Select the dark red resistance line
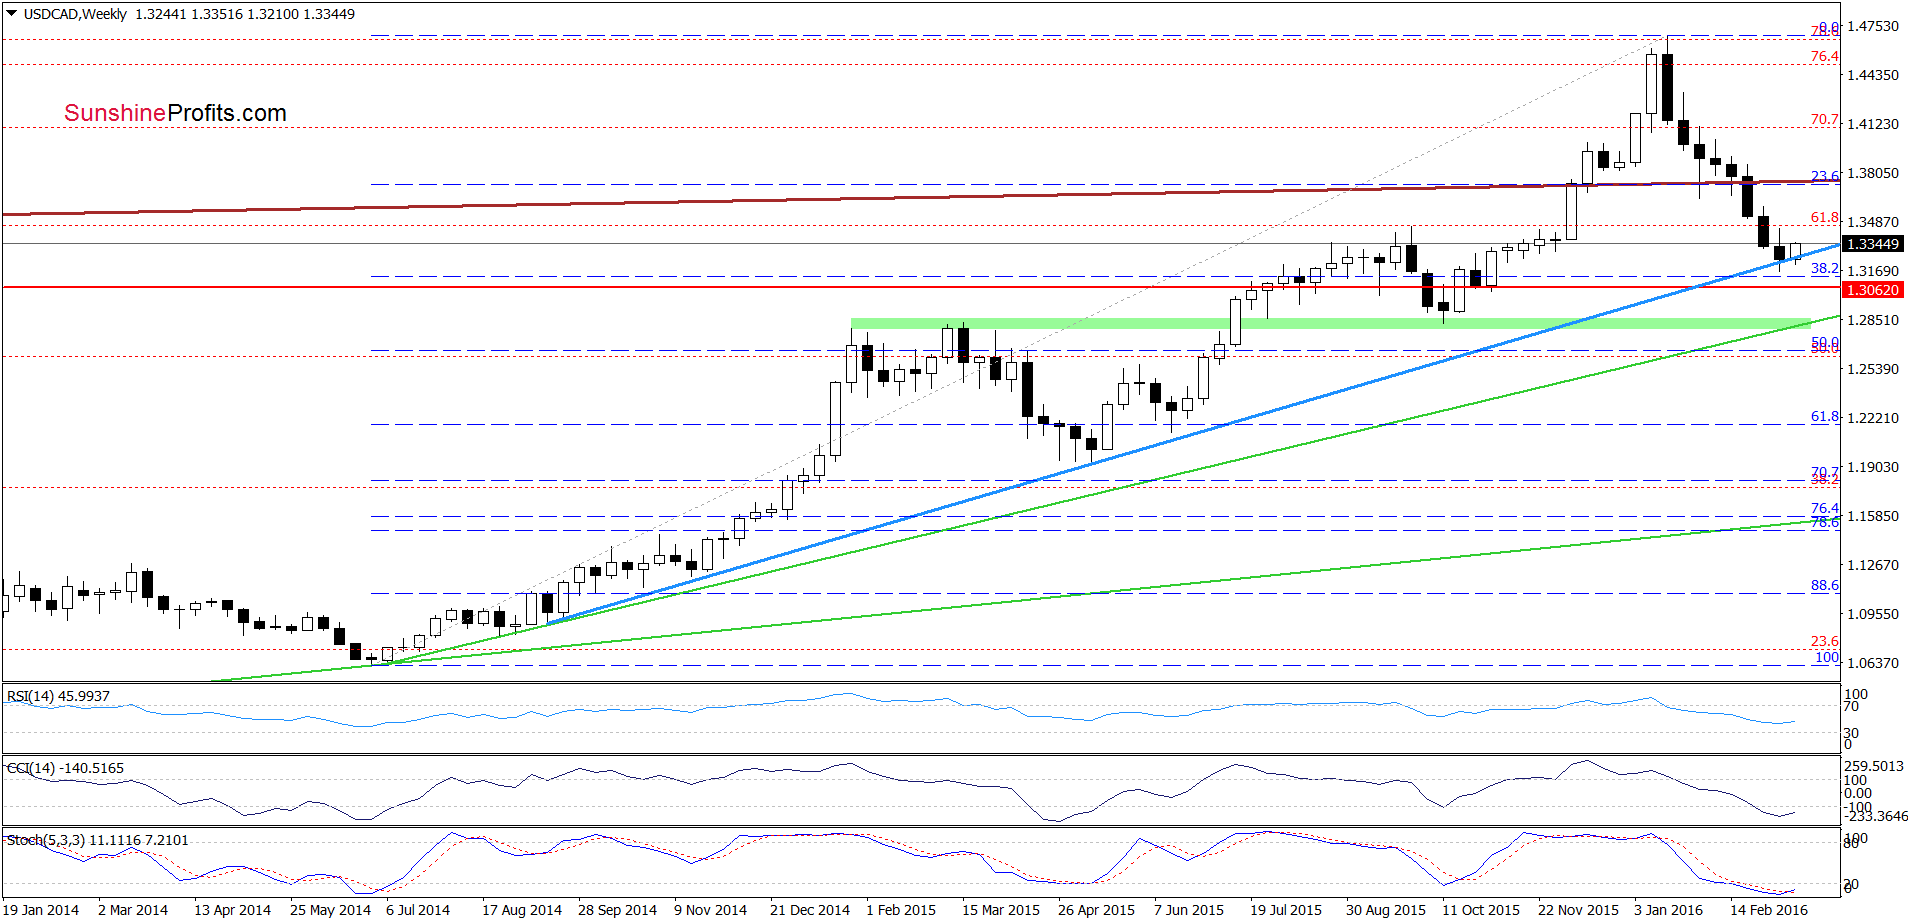 coord(920,197)
